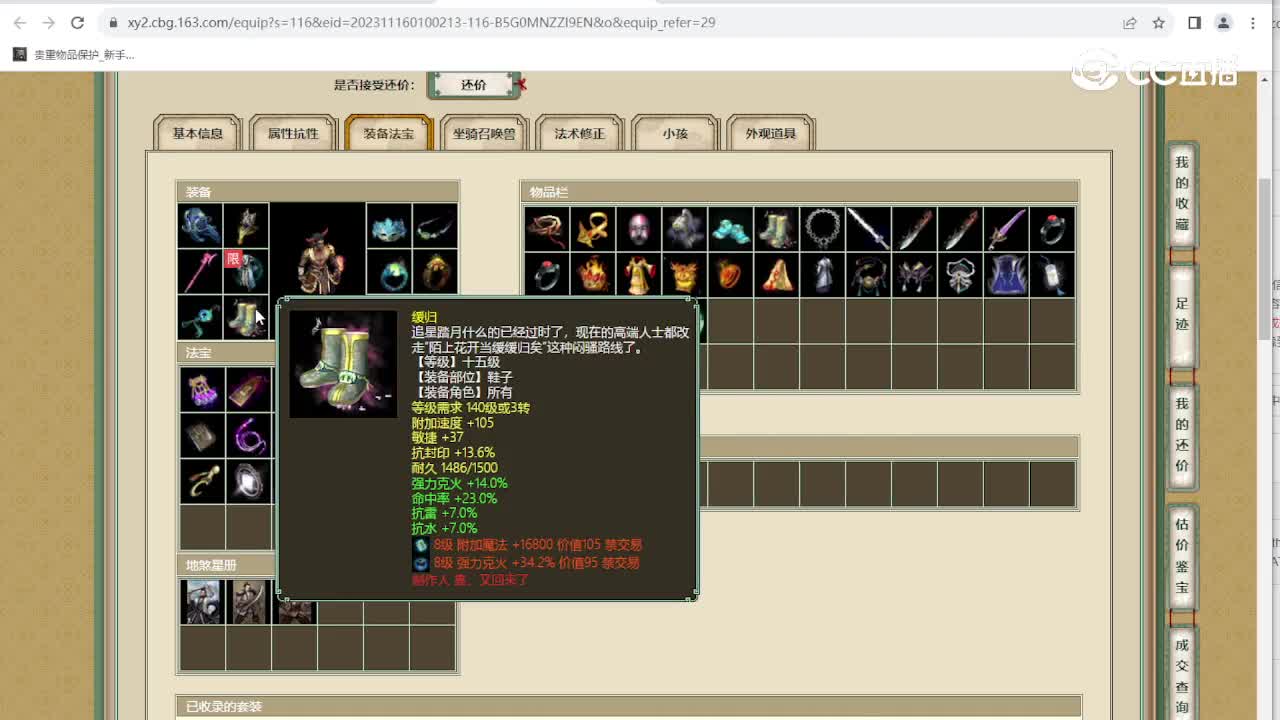Click the brown rope belt inventory item

547,229
